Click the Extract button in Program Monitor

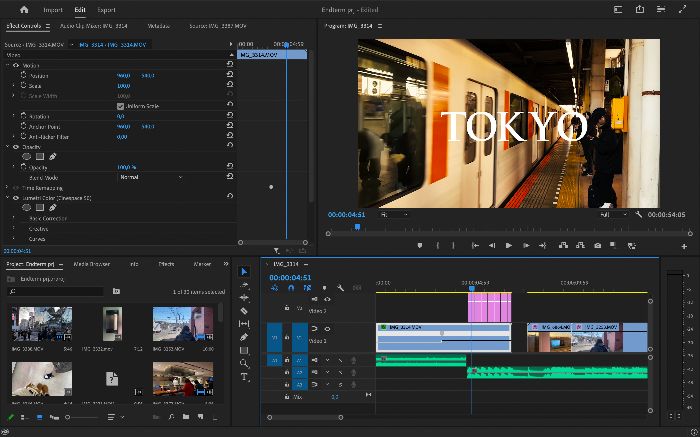pos(580,246)
